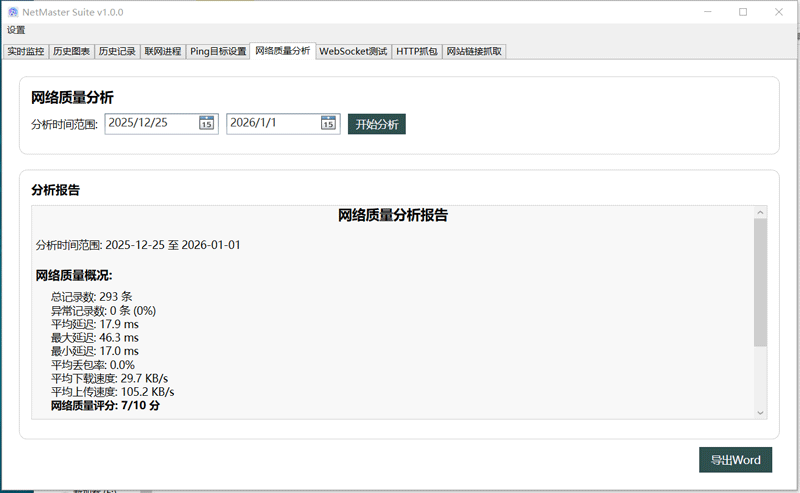The image size is (800, 493).
Task: Export the report with 导出Word
Action: [x=735, y=460]
